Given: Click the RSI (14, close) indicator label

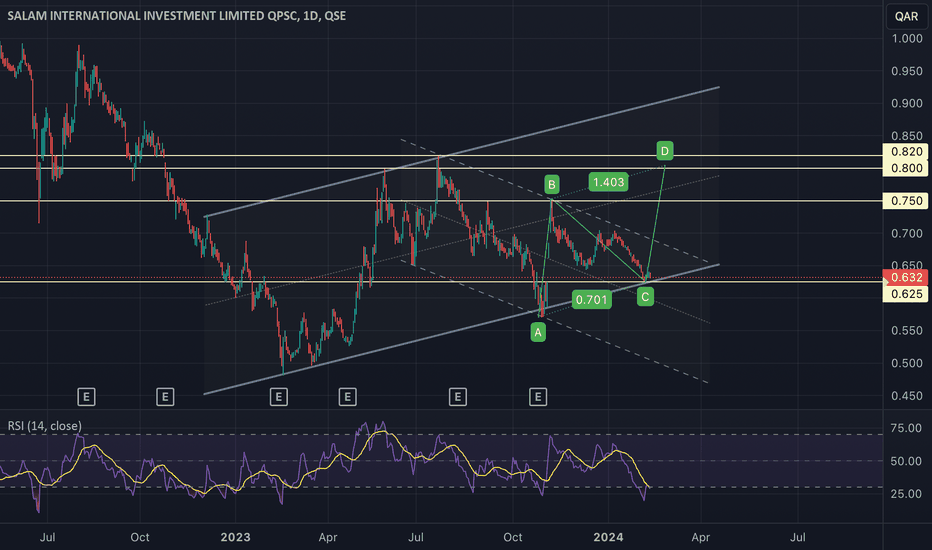Looking at the screenshot, I should coord(45,426).
